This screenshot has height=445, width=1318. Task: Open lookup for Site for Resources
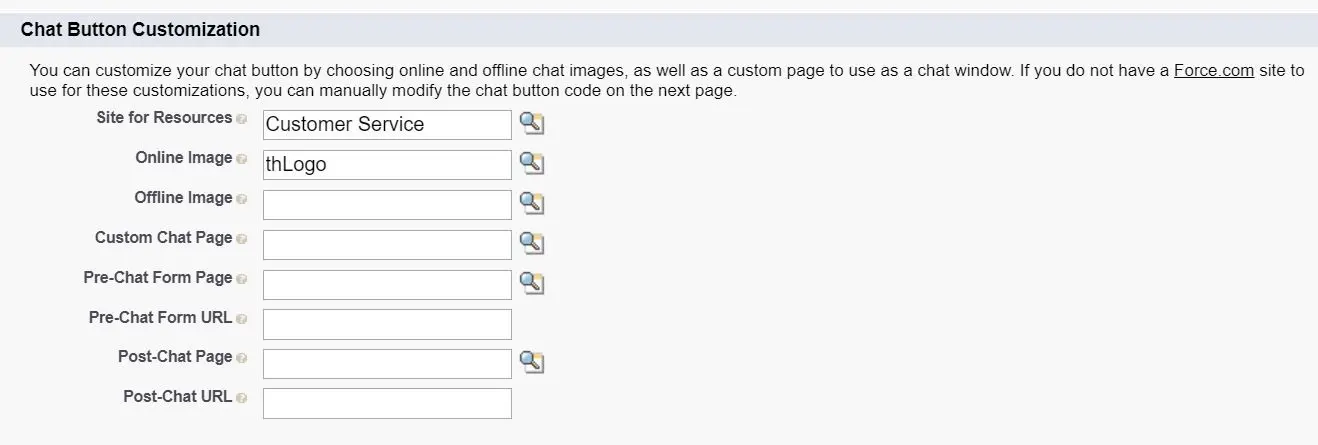[x=532, y=124]
